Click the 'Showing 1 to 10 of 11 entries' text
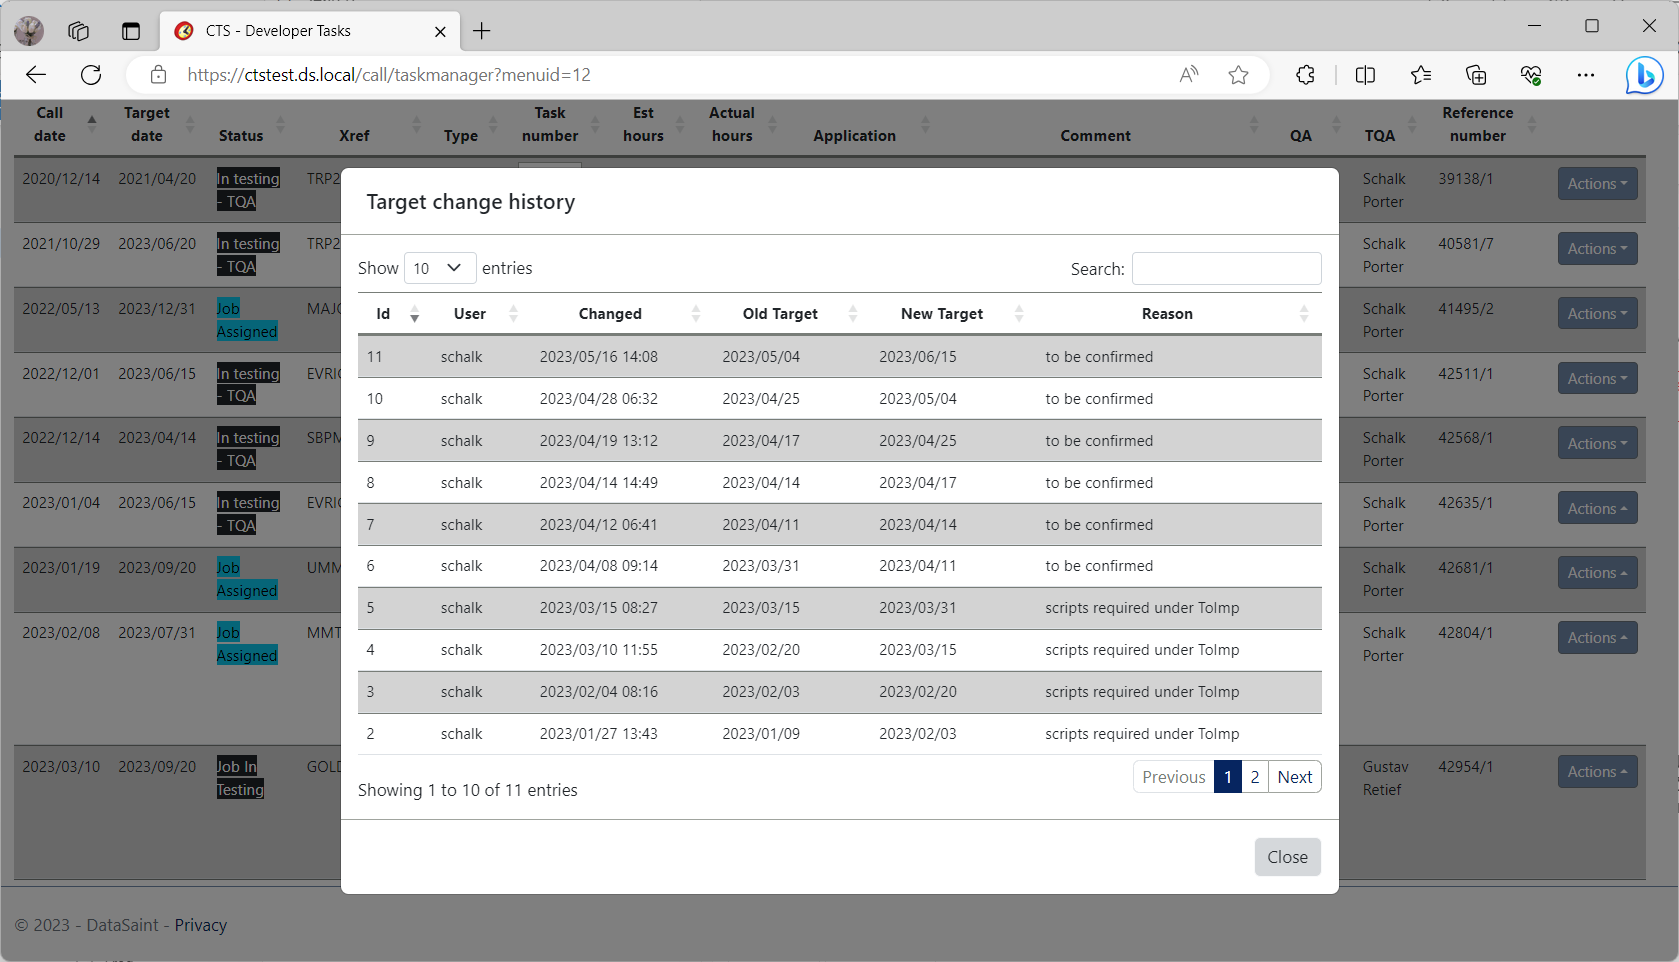Screen dimensions: 1679x962 (x=467, y=790)
